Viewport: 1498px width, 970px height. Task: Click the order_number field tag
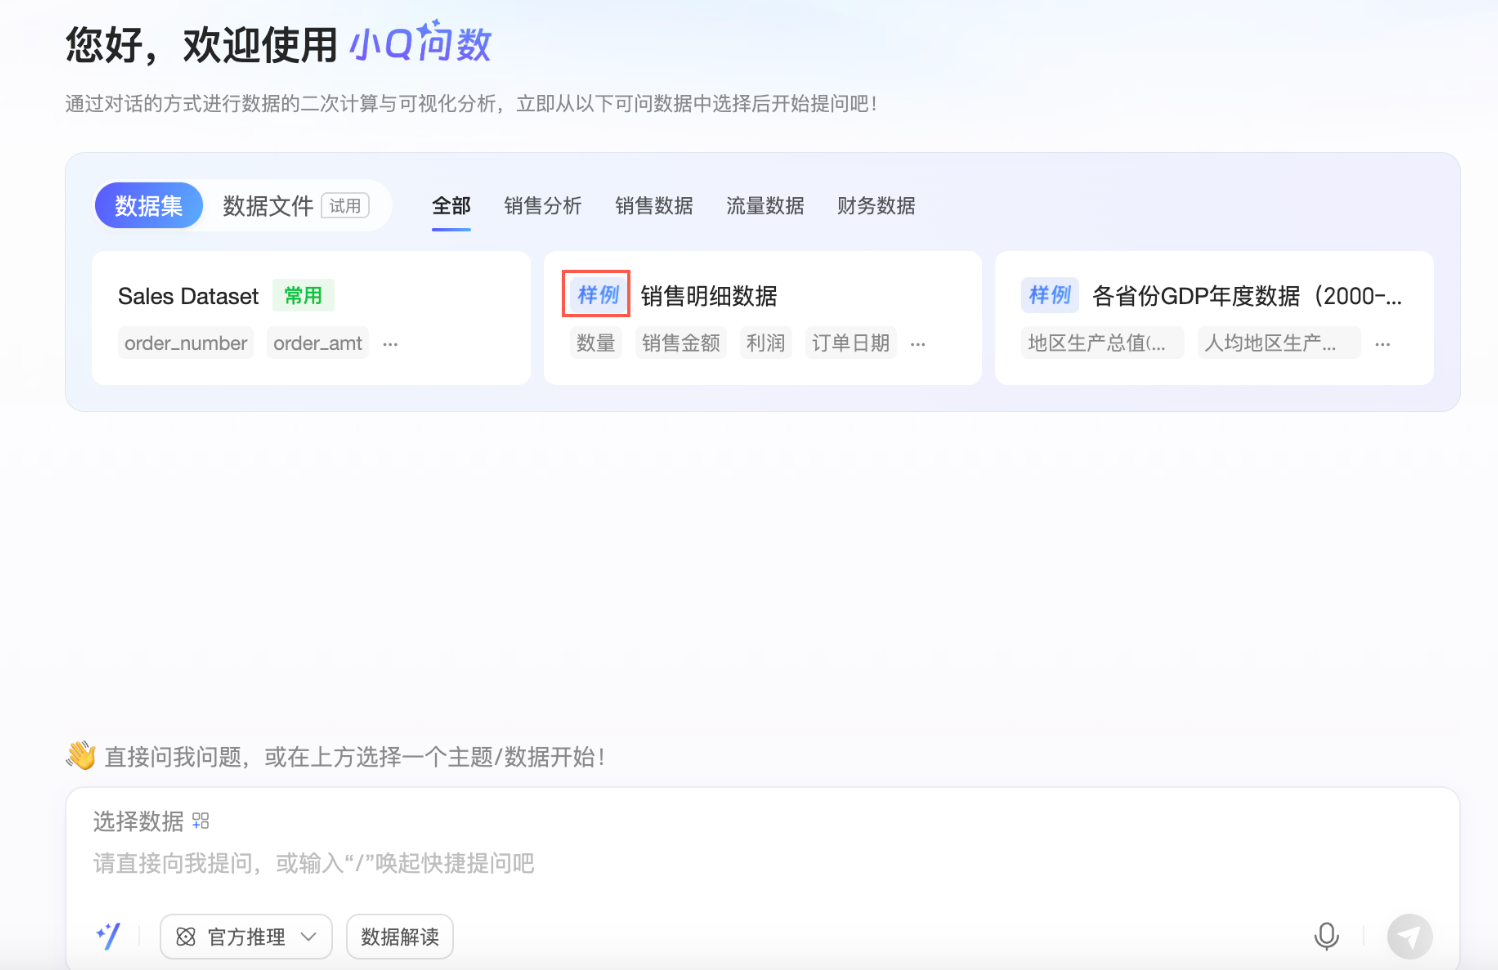click(x=186, y=343)
